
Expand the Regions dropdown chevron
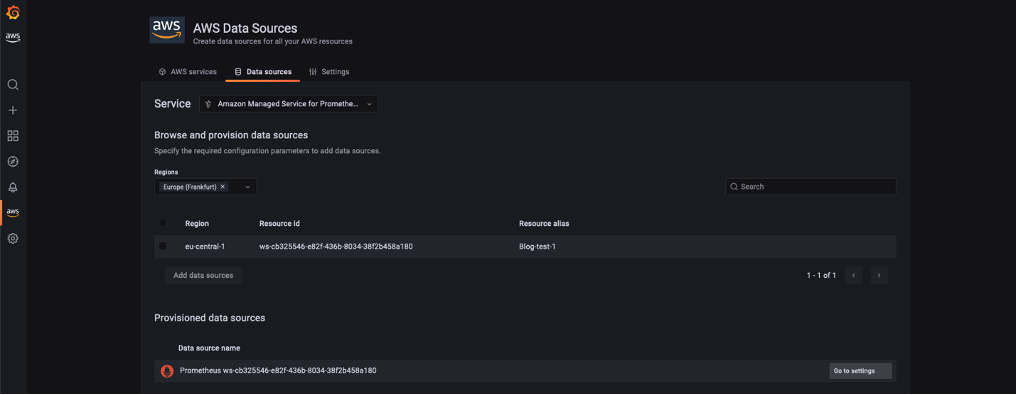pyautogui.click(x=247, y=186)
